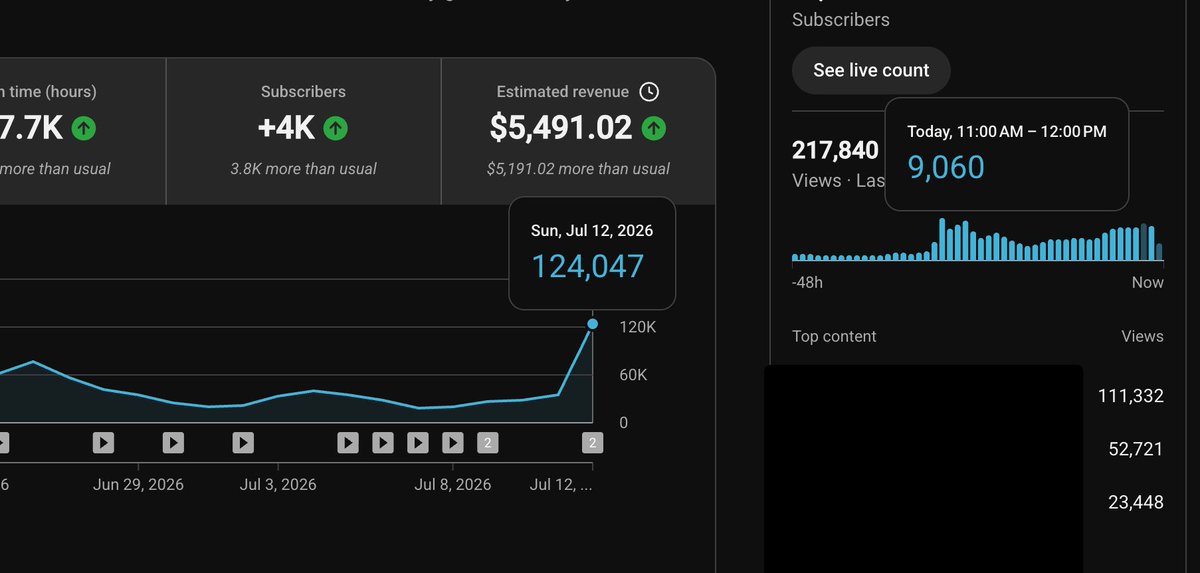This screenshot has height=573, width=1200.
Task: Click the video marker just after the Jun 29, 2026 tick
Action: tap(173, 442)
